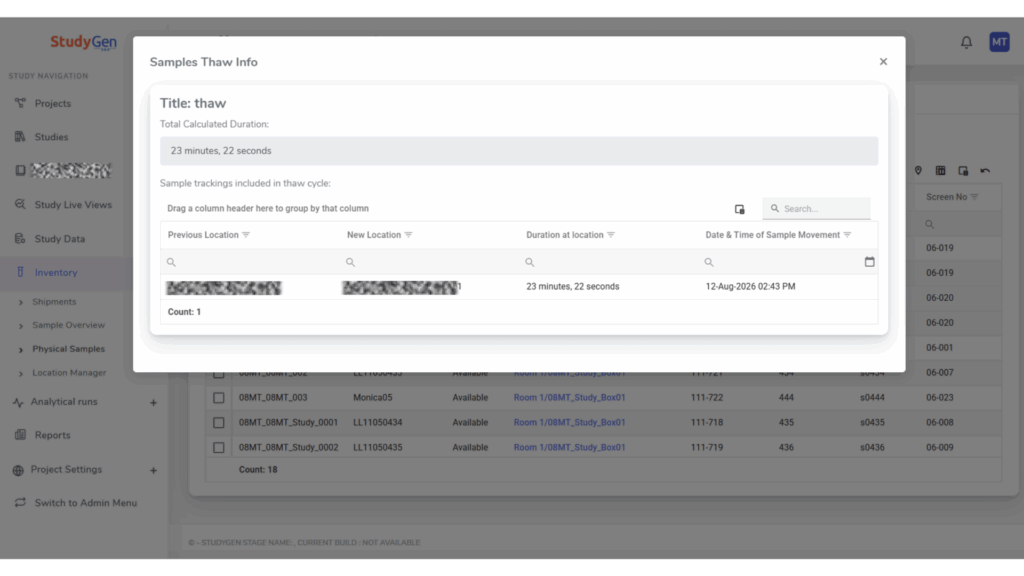Click the thaw dialog Search field

pos(816,208)
